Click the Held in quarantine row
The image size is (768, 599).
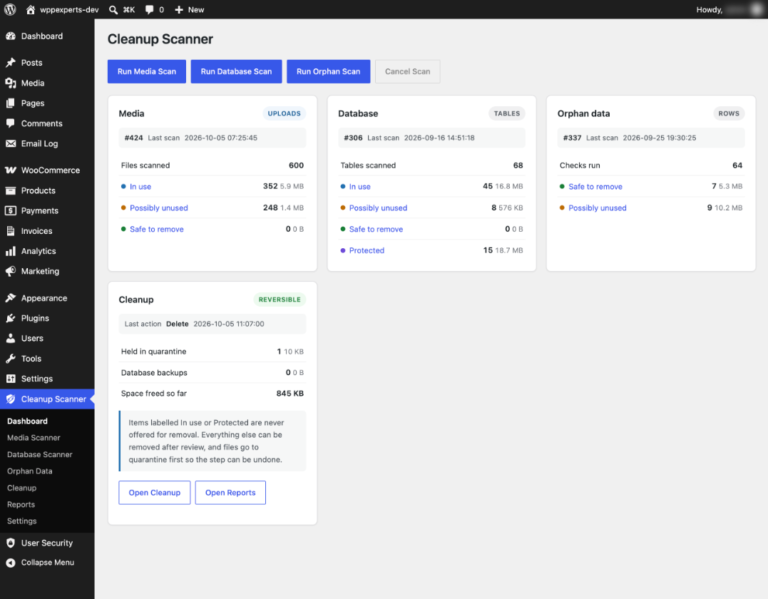tap(212, 351)
